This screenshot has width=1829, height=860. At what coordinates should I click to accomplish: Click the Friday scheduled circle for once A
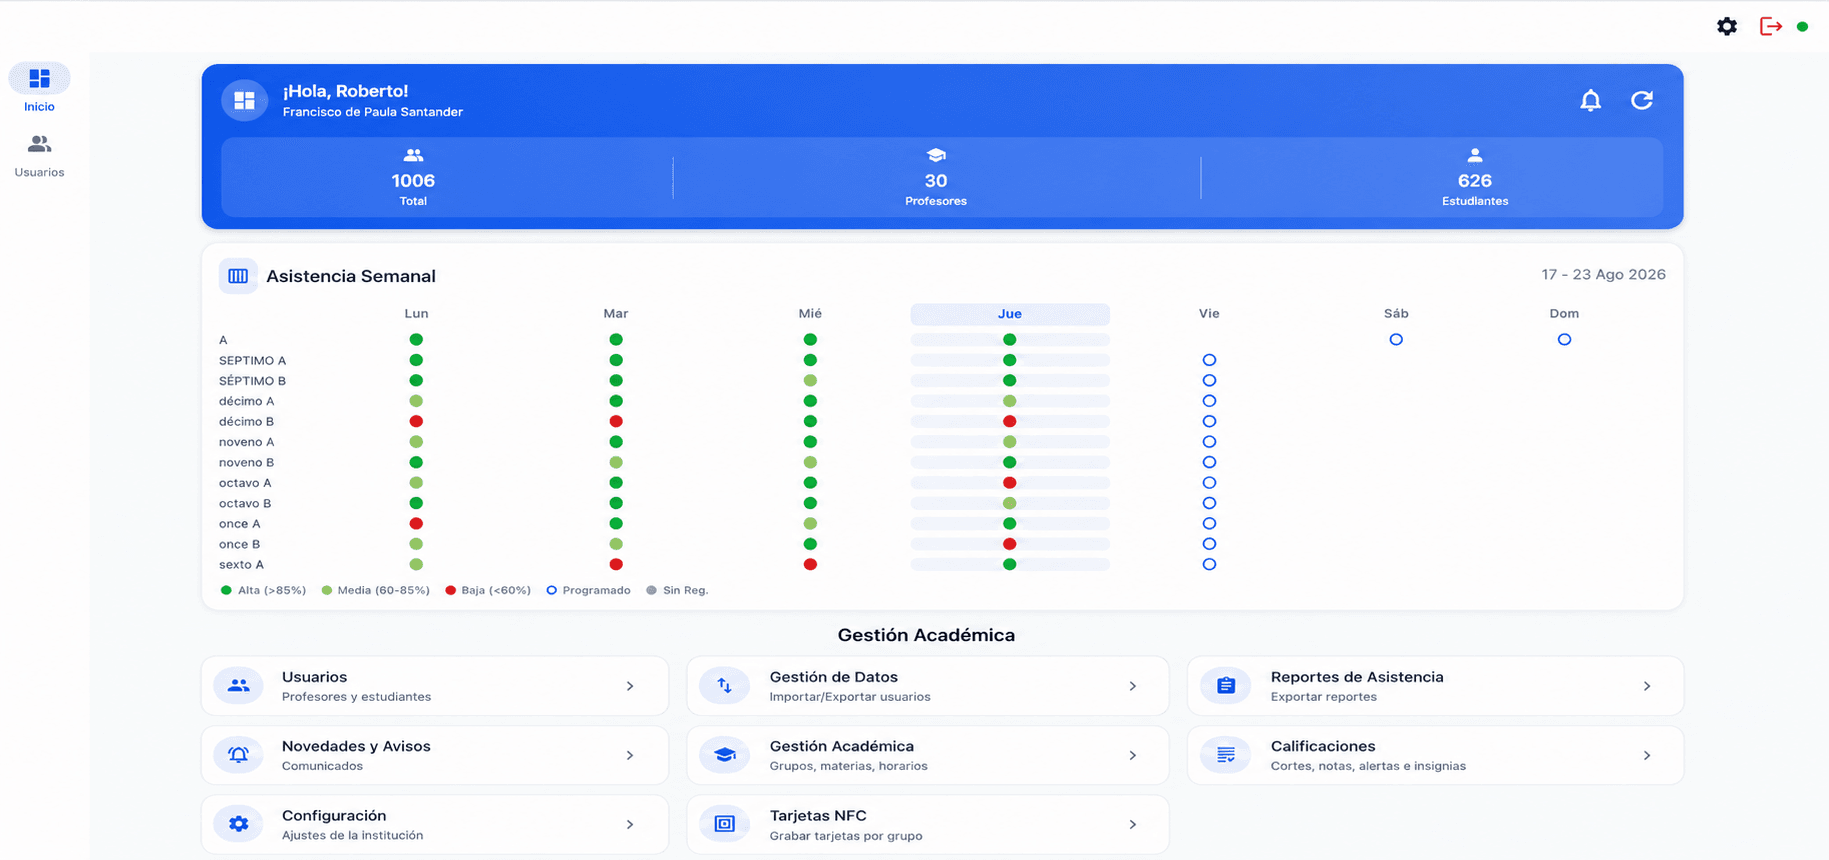1209,524
